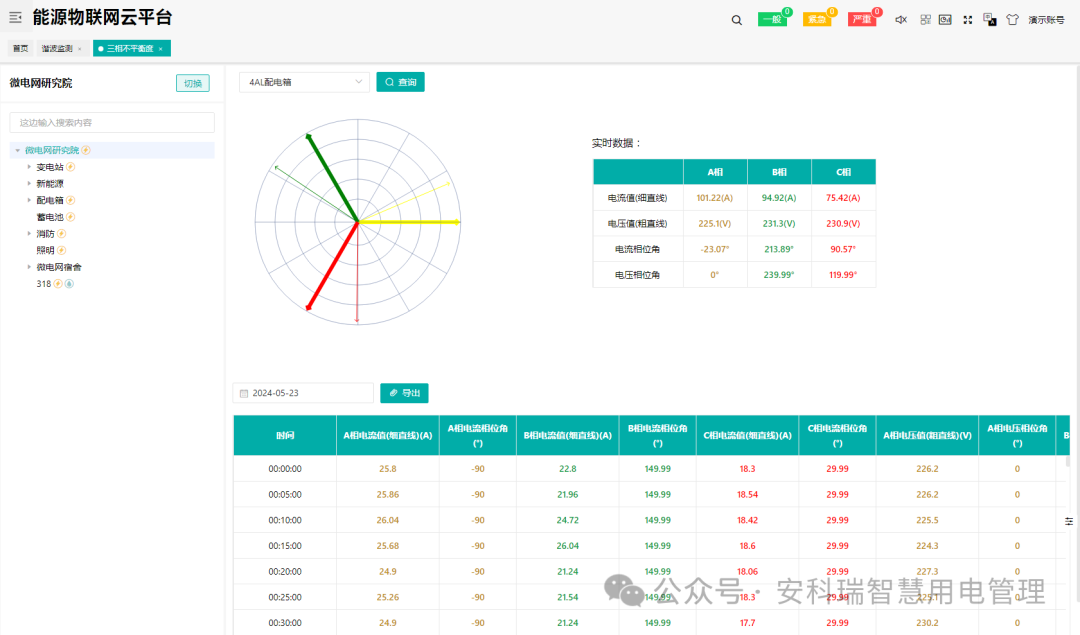1080x635 pixels.
Task: Expand the 微电网宿舍 tree node
Action: click(x=29, y=267)
